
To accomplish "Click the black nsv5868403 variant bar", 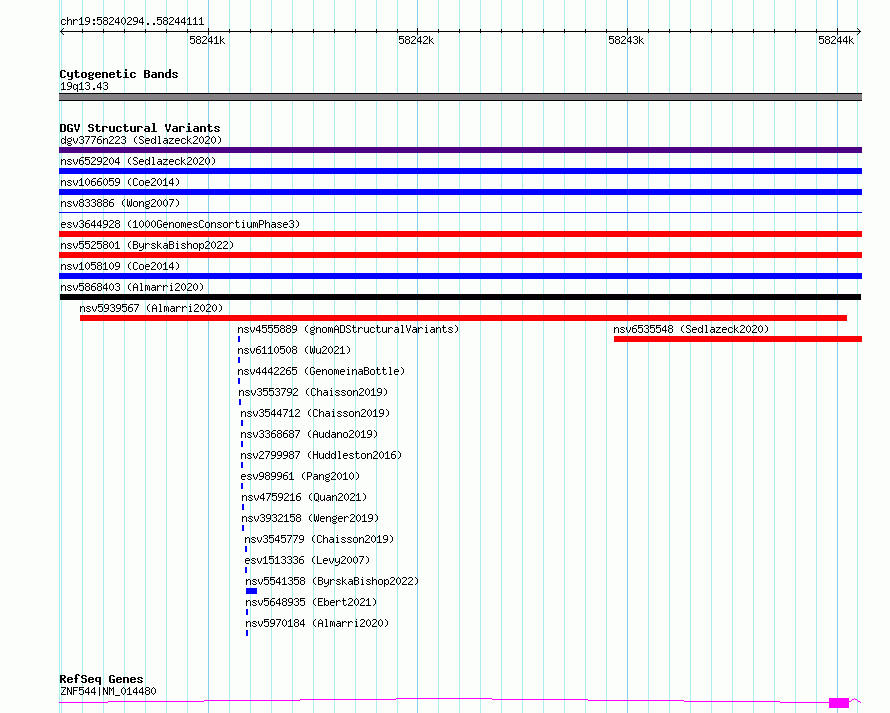I will click(x=460, y=297).
